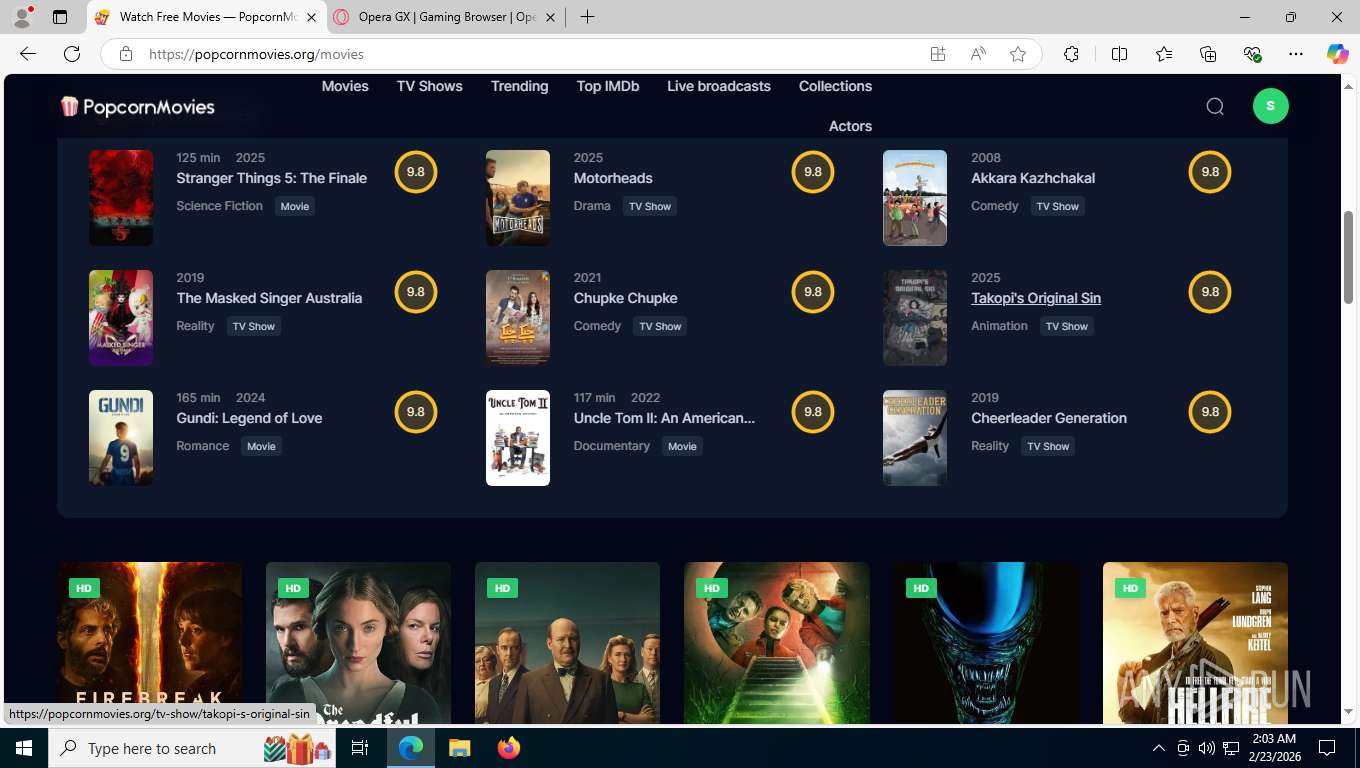Open the Settings and more ellipsis
Viewport: 1360px width, 768px height.
[1296, 54]
